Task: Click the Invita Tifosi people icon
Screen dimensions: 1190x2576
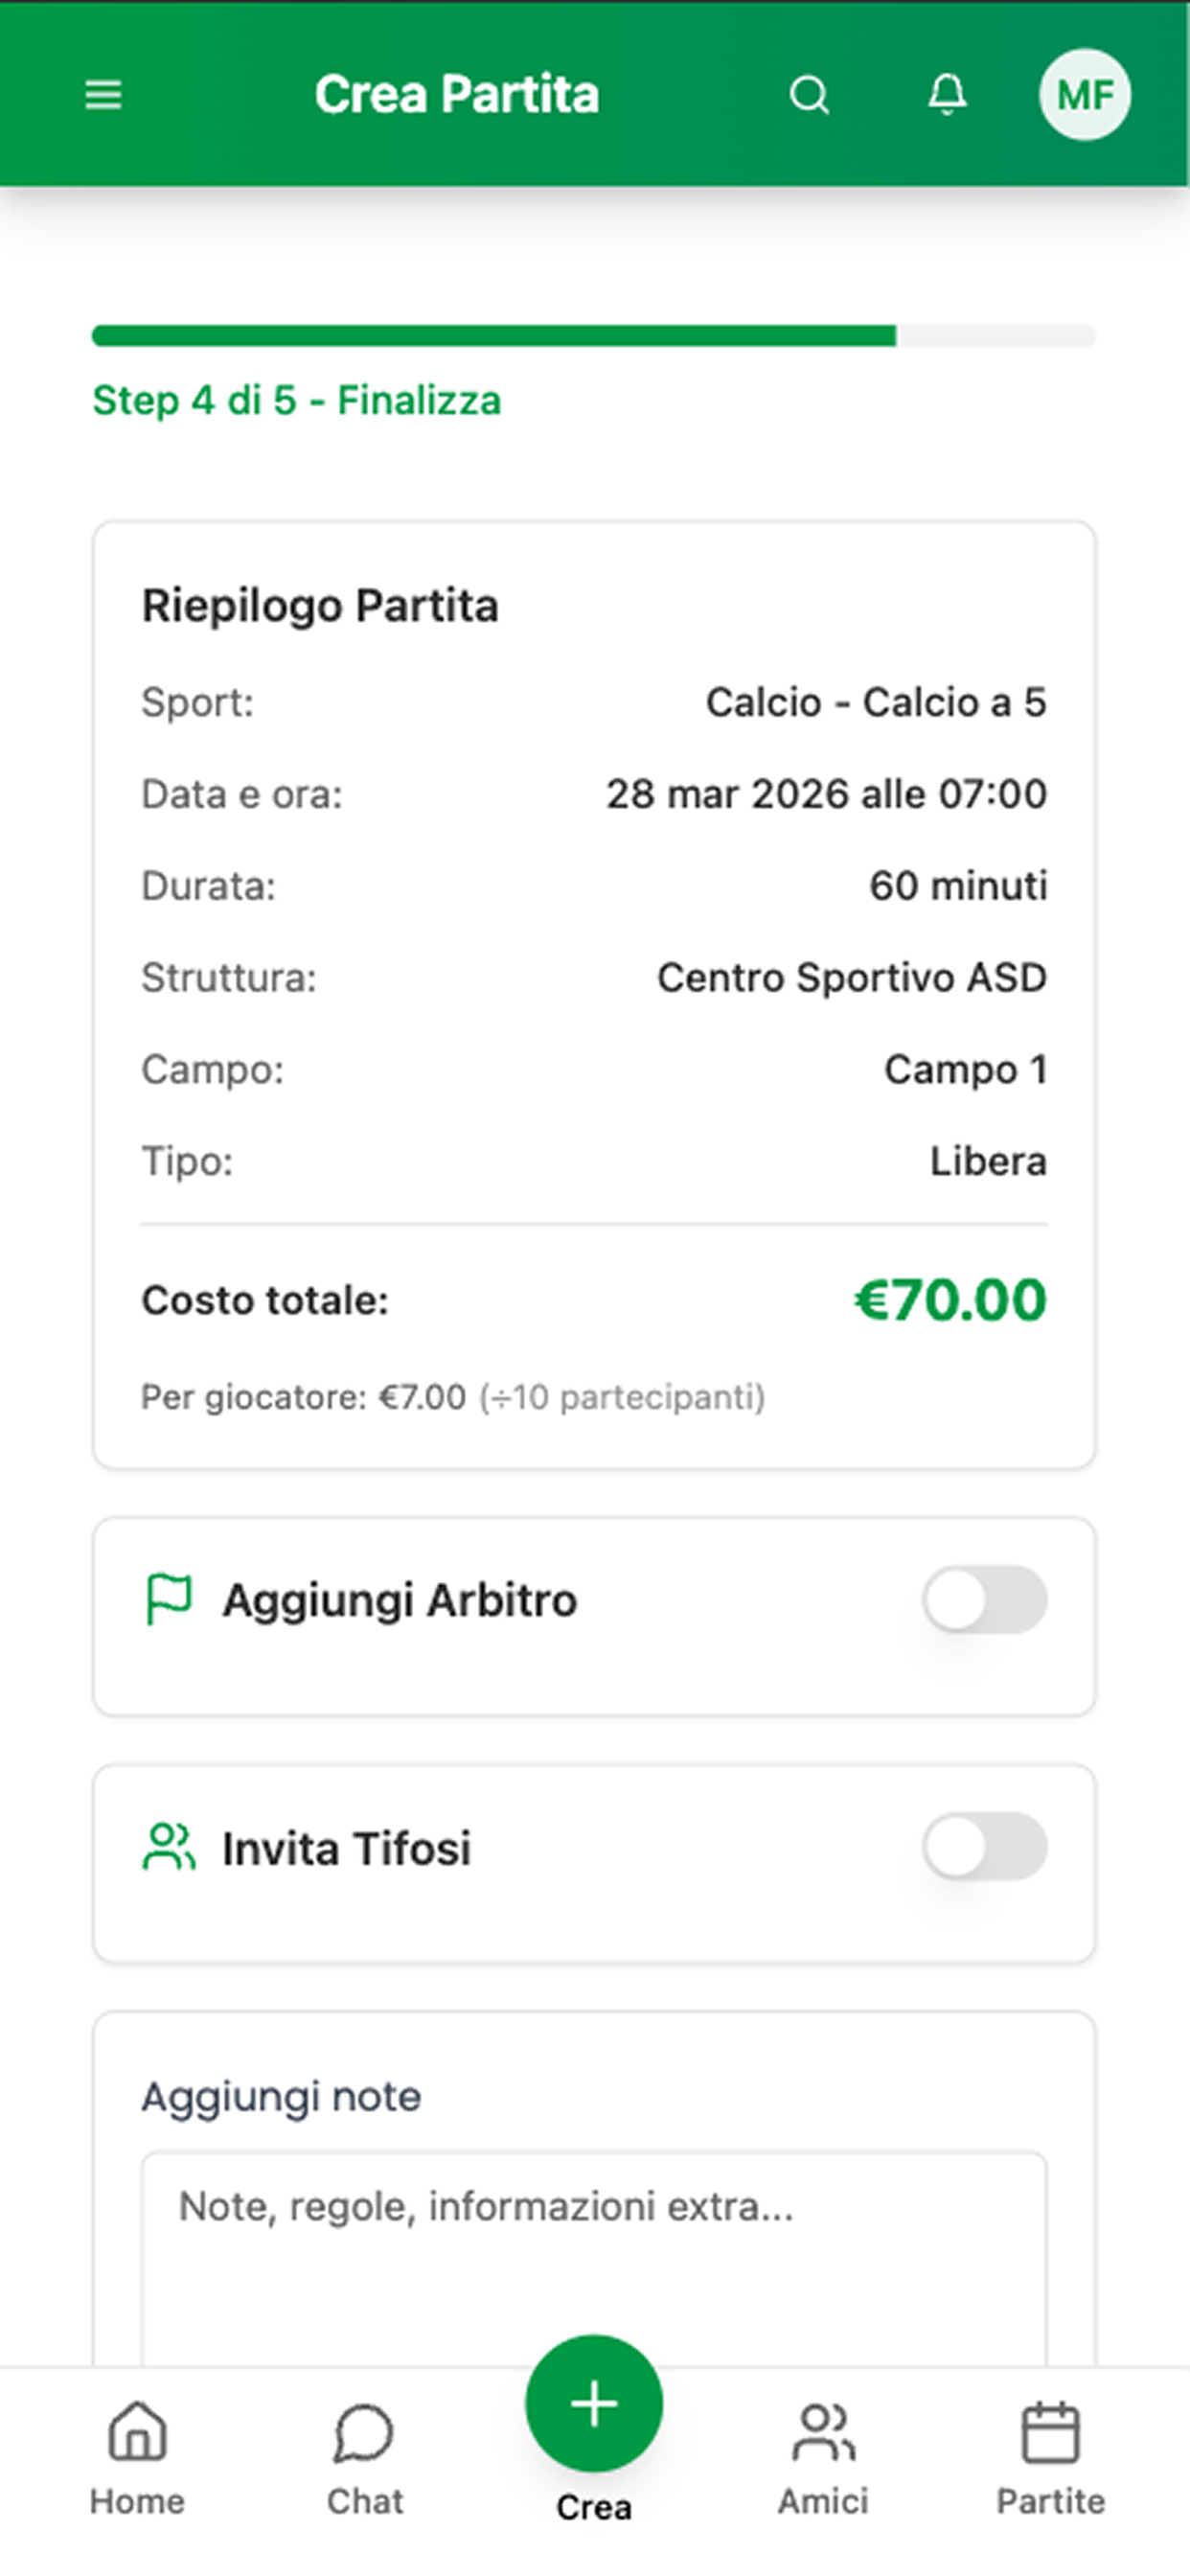Action: point(168,1847)
